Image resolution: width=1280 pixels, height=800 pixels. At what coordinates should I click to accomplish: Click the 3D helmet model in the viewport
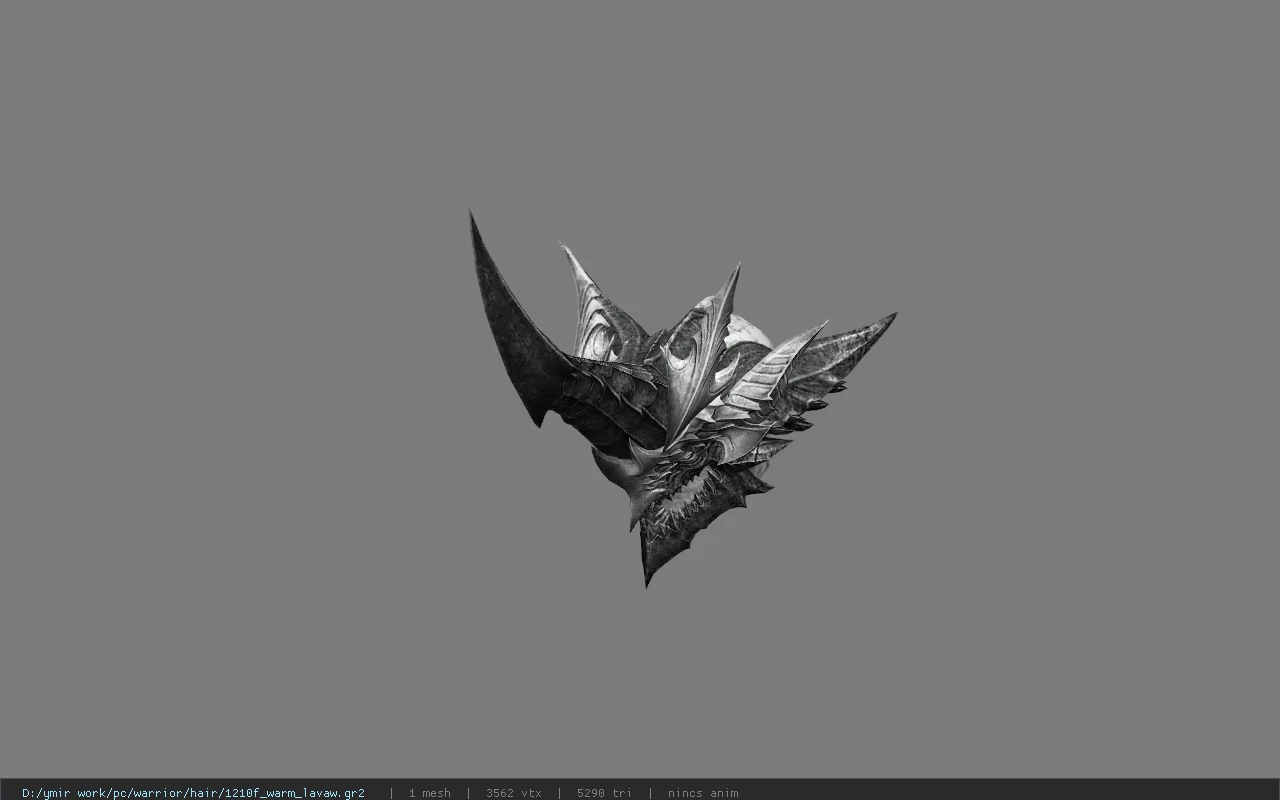coord(682,399)
